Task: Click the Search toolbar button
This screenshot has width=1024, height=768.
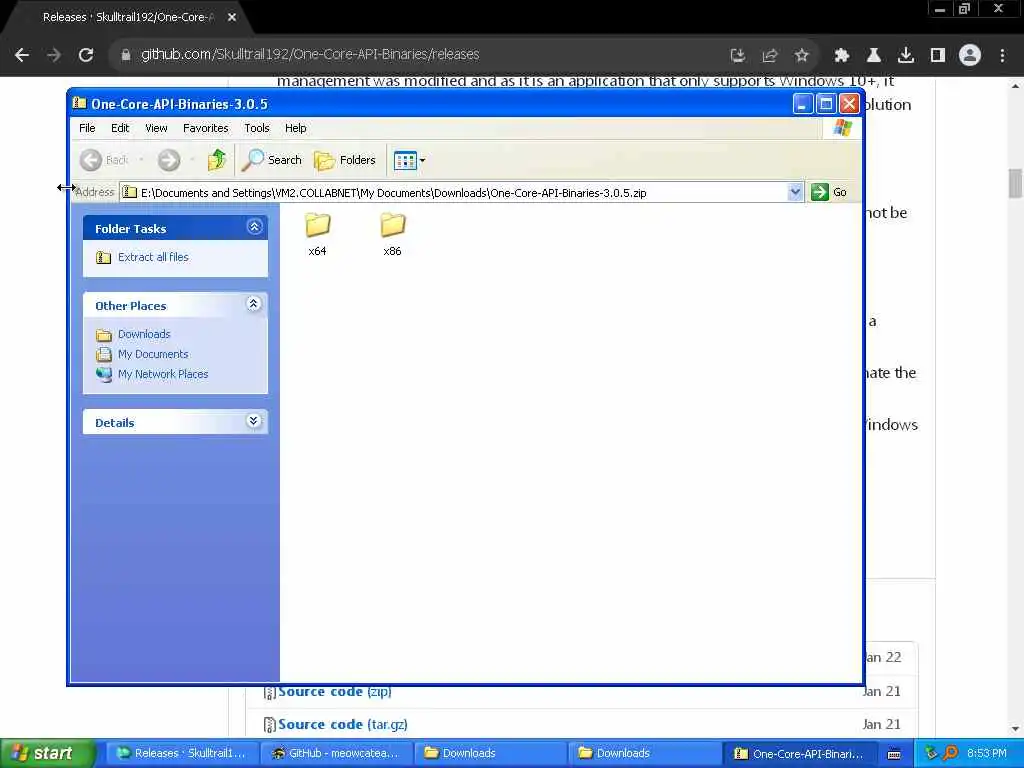Action: [272, 160]
